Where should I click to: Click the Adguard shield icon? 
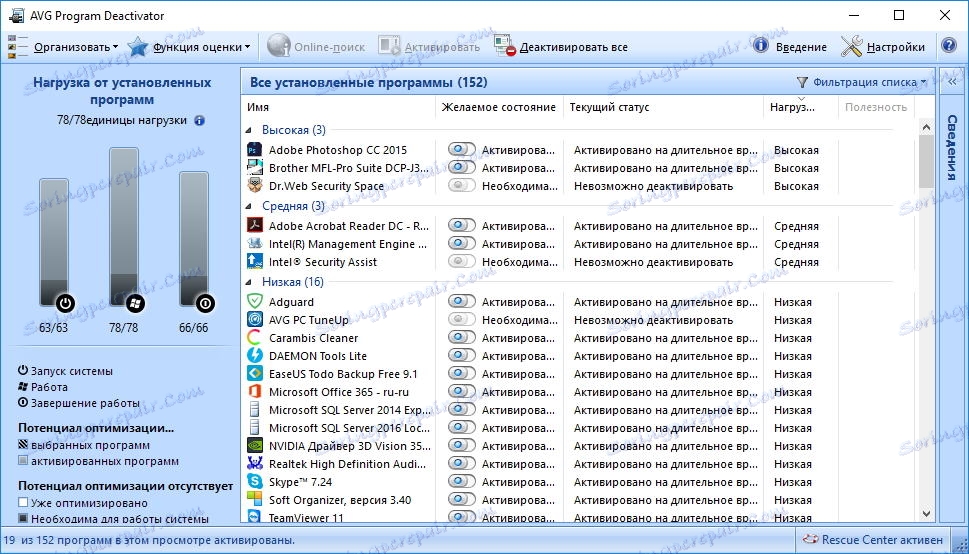coord(255,302)
